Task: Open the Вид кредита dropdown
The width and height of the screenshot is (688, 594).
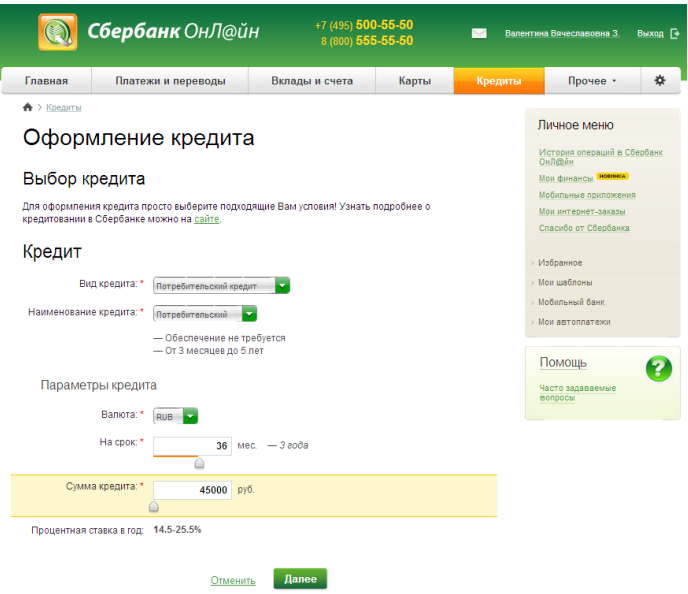Action: [x=282, y=286]
